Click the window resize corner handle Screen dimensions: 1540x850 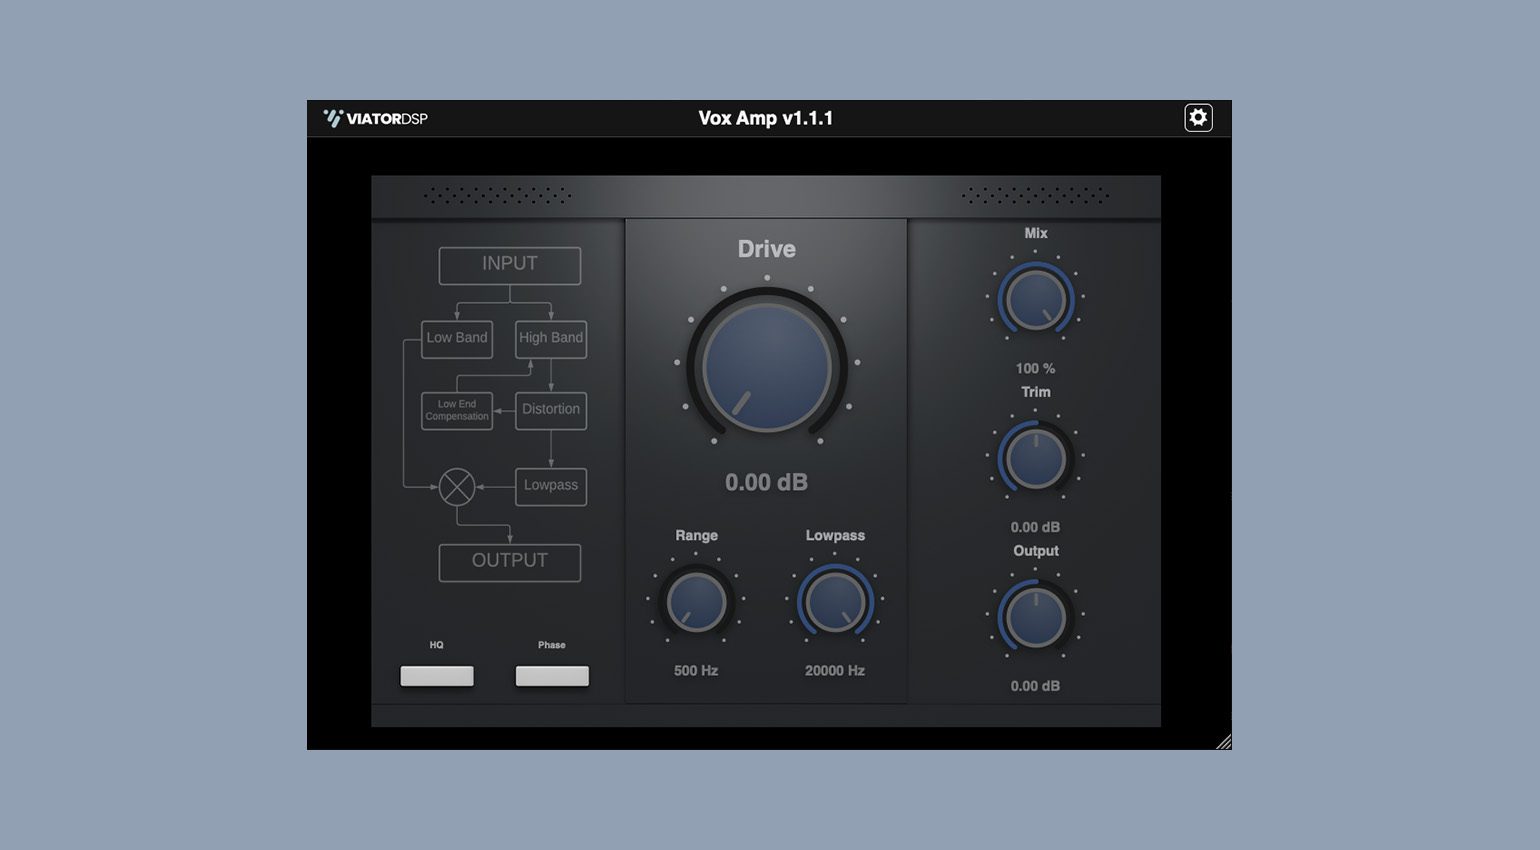[x=1223, y=741]
